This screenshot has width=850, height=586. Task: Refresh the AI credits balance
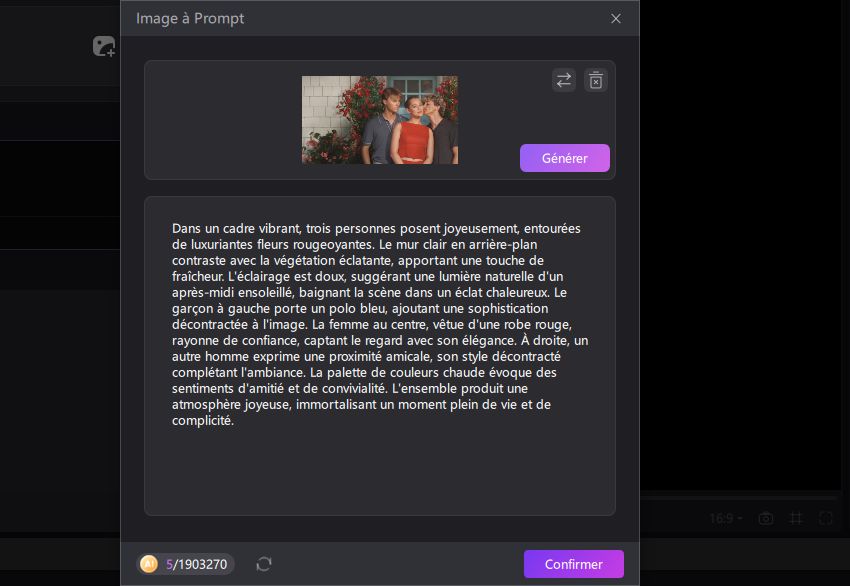(x=263, y=564)
